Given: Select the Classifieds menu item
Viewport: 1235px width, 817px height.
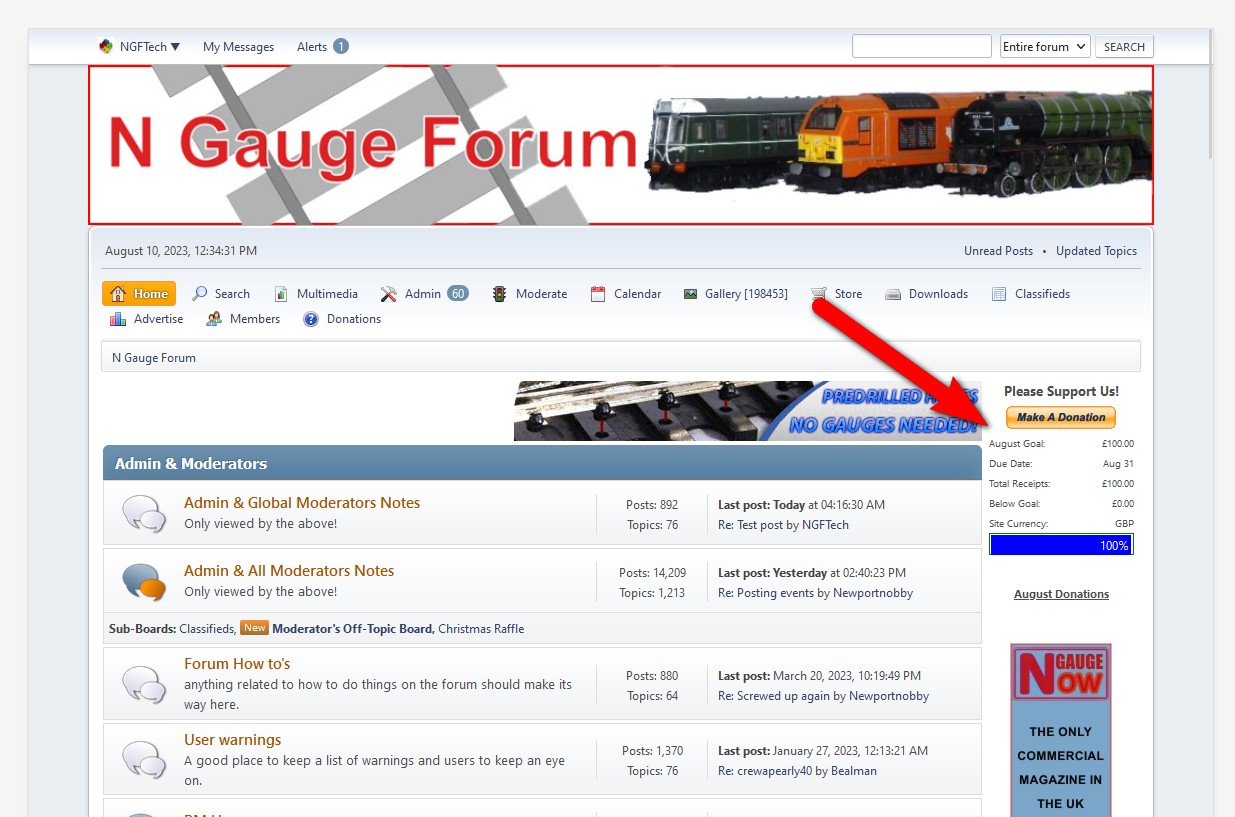Looking at the screenshot, I should click(x=1041, y=294).
